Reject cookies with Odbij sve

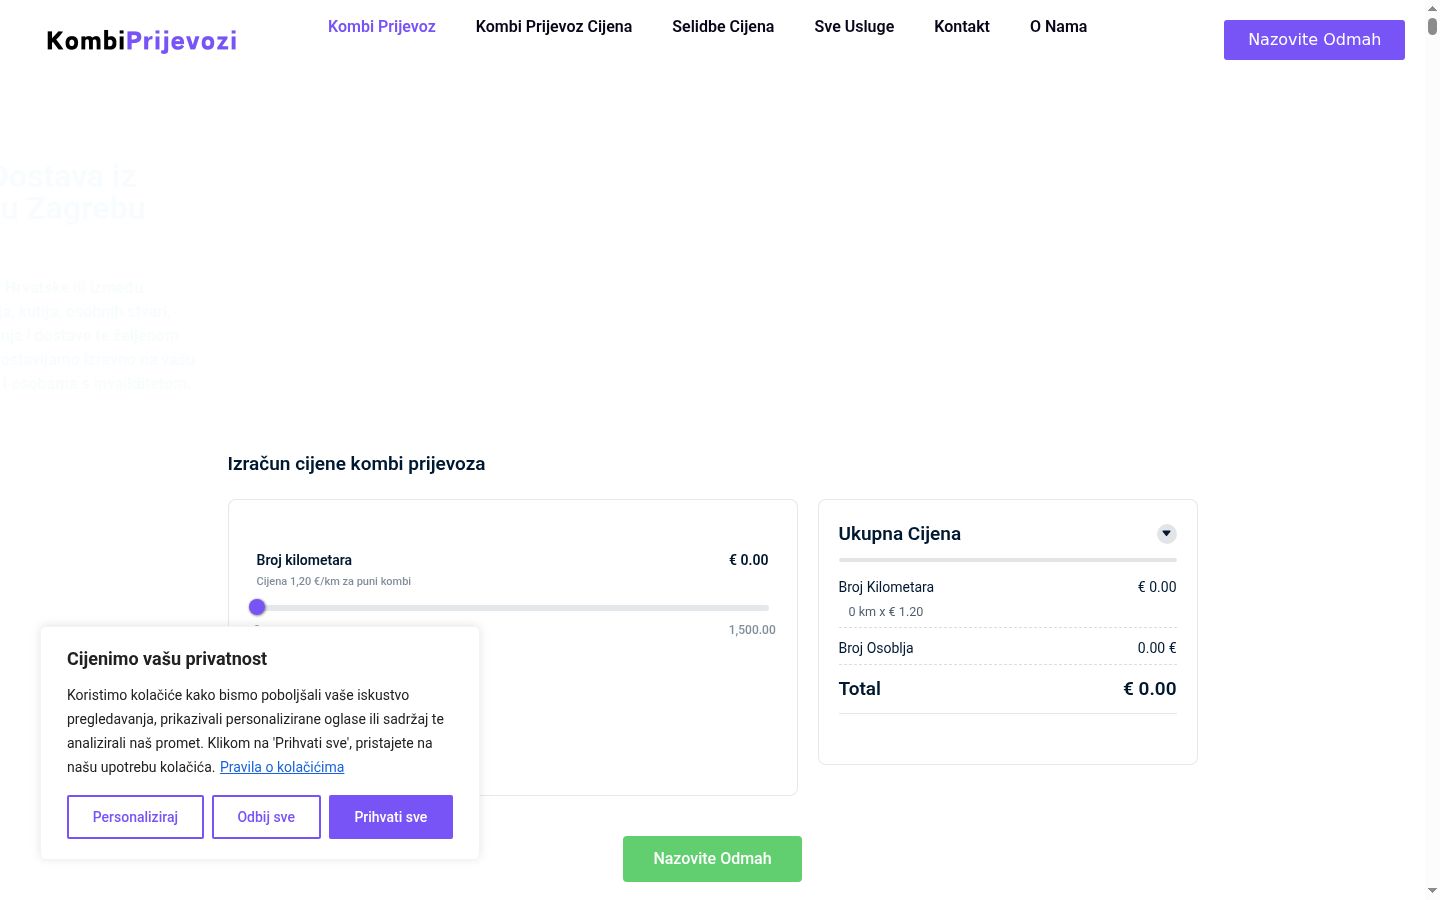click(x=266, y=817)
